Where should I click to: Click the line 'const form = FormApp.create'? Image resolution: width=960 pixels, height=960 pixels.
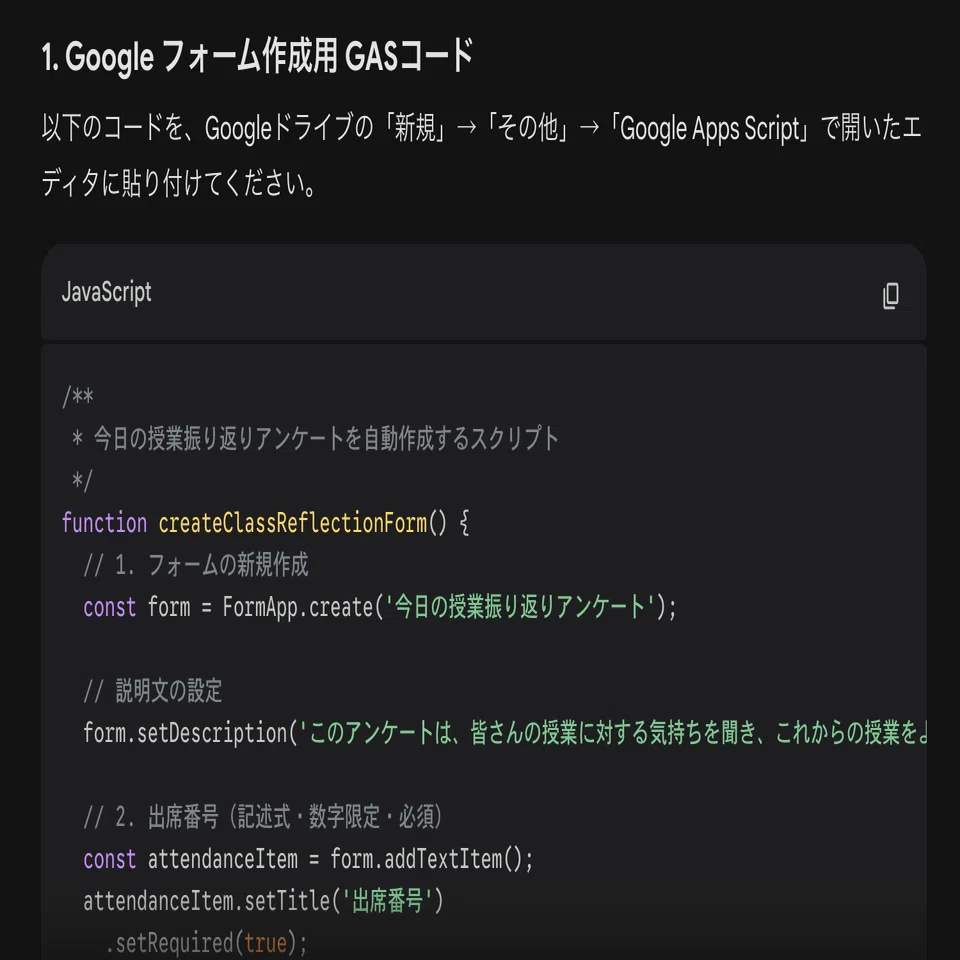click(380, 607)
